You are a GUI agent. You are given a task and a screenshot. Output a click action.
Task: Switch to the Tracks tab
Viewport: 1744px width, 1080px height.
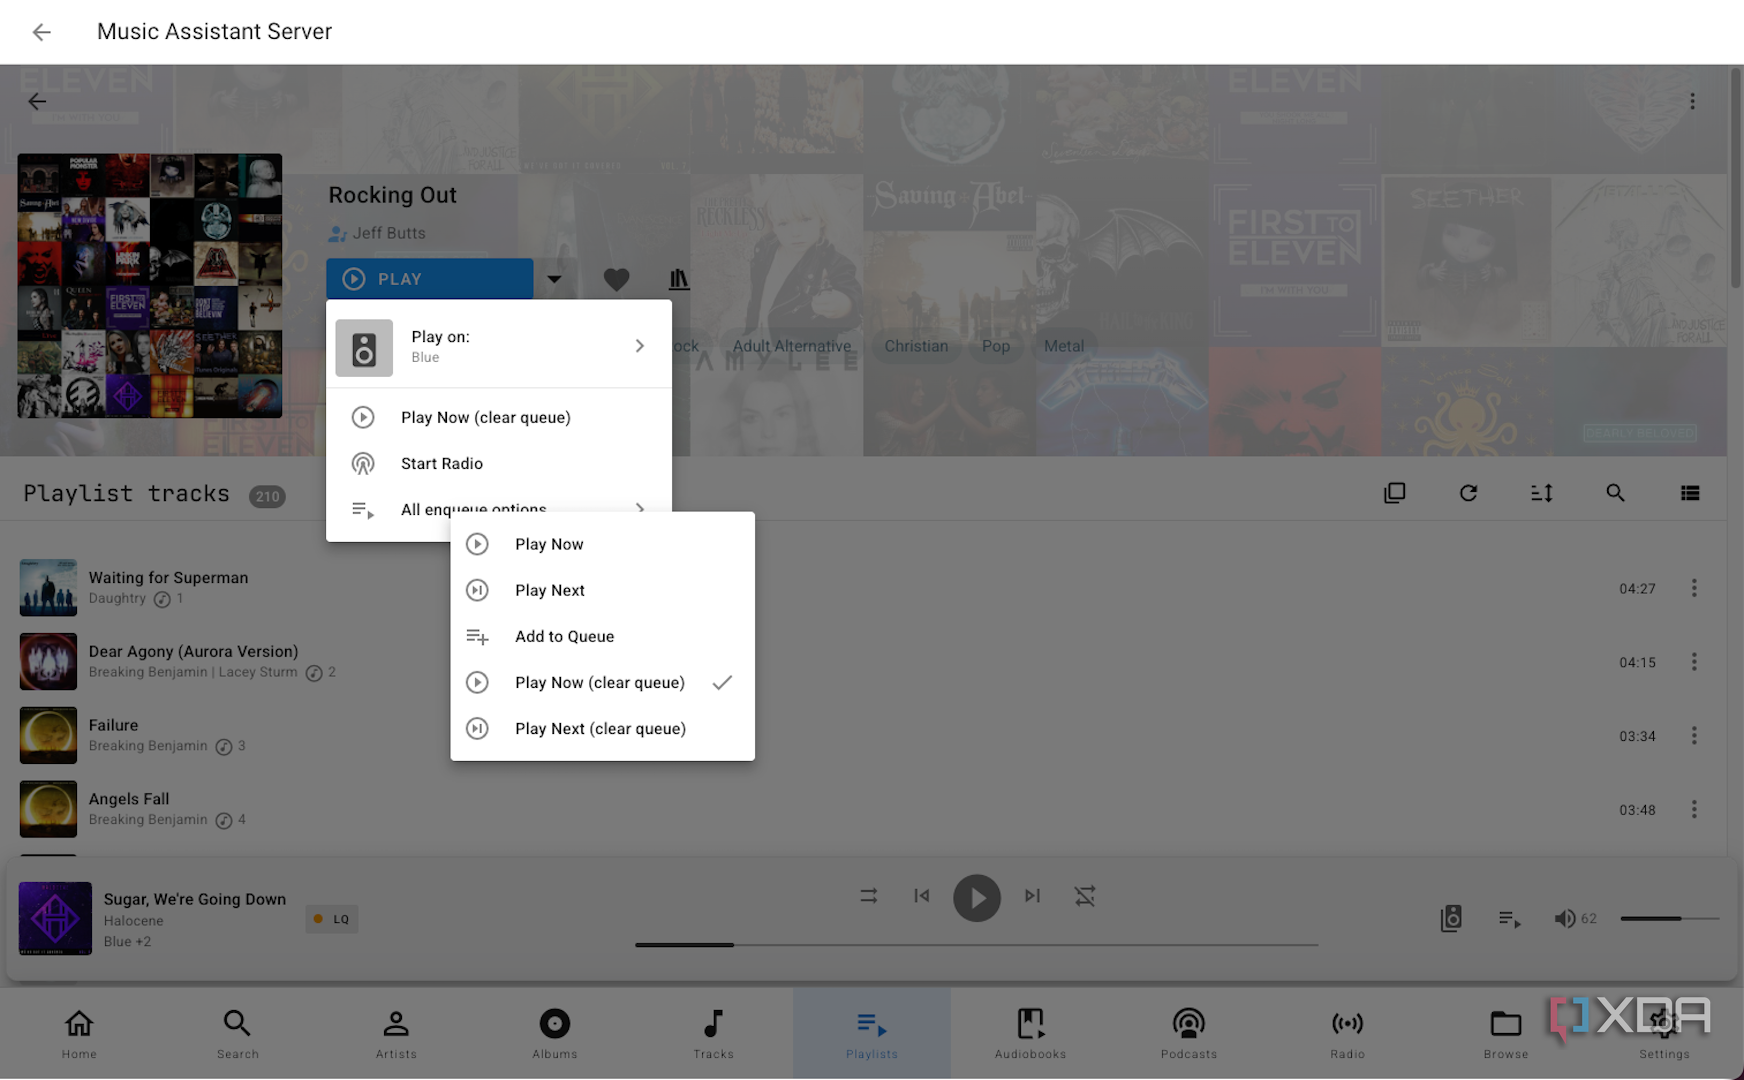pyautogui.click(x=713, y=1034)
